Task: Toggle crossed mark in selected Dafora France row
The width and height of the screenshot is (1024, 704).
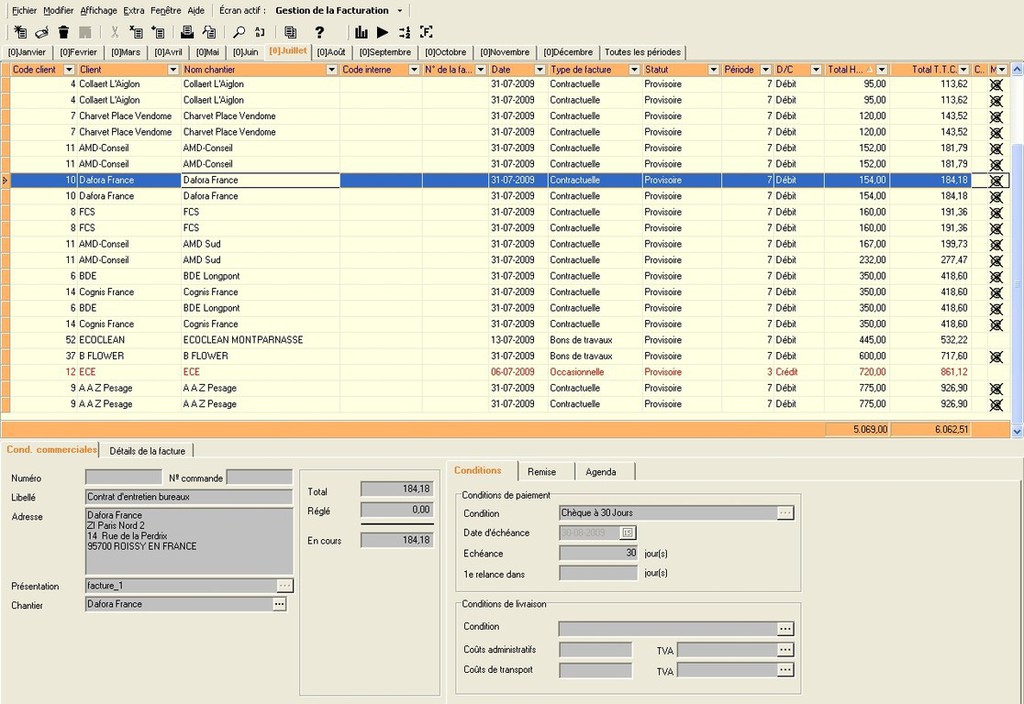Action: (995, 180)
